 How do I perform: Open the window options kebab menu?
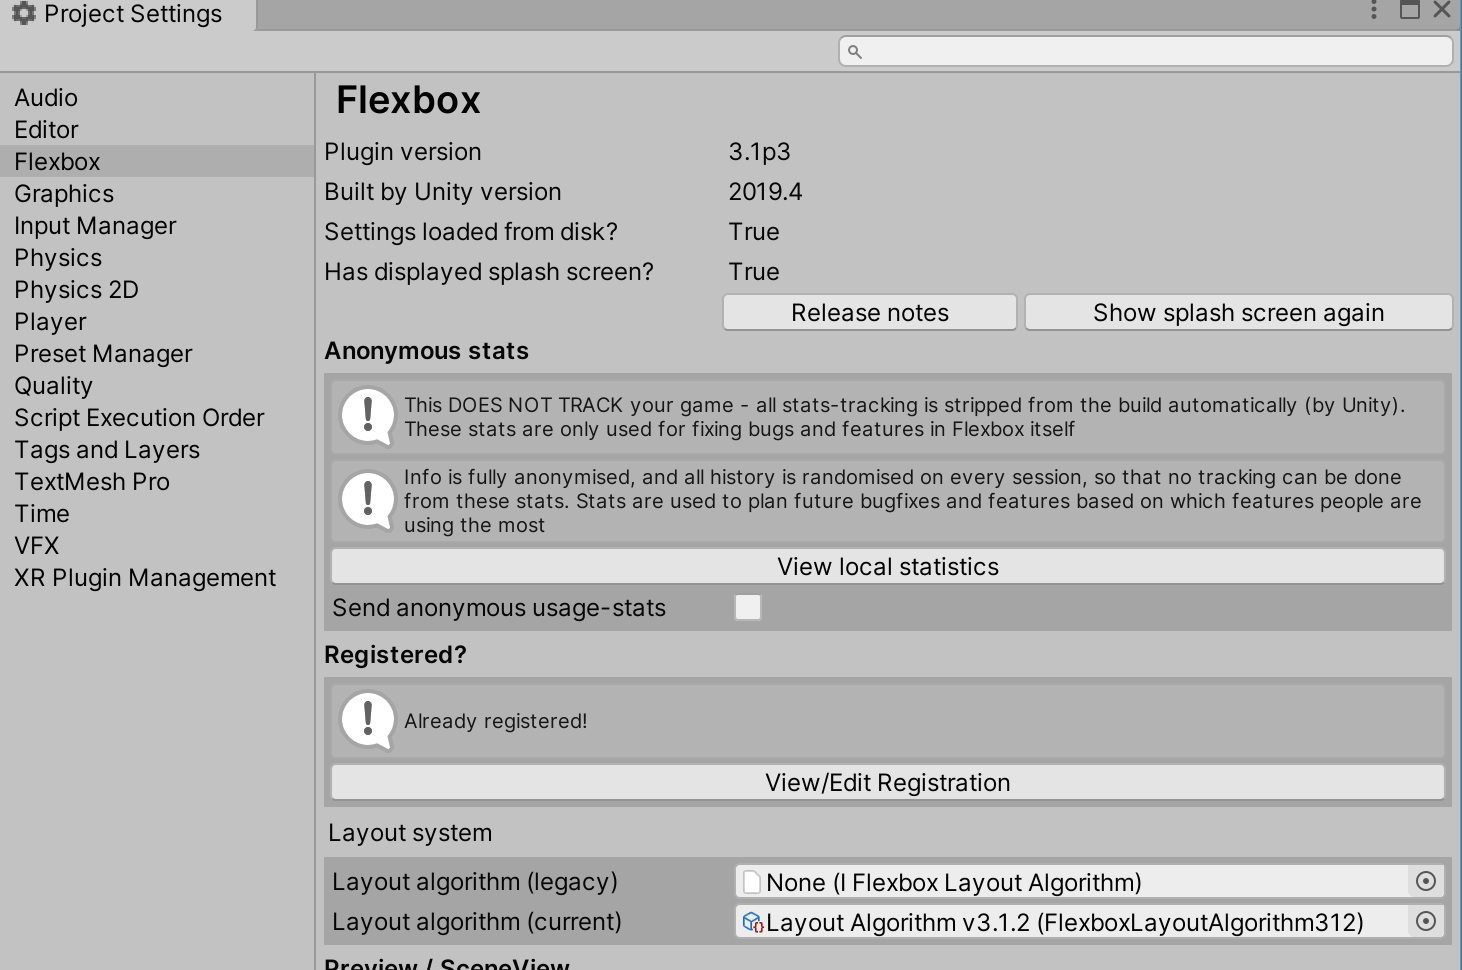[1374, 10]
